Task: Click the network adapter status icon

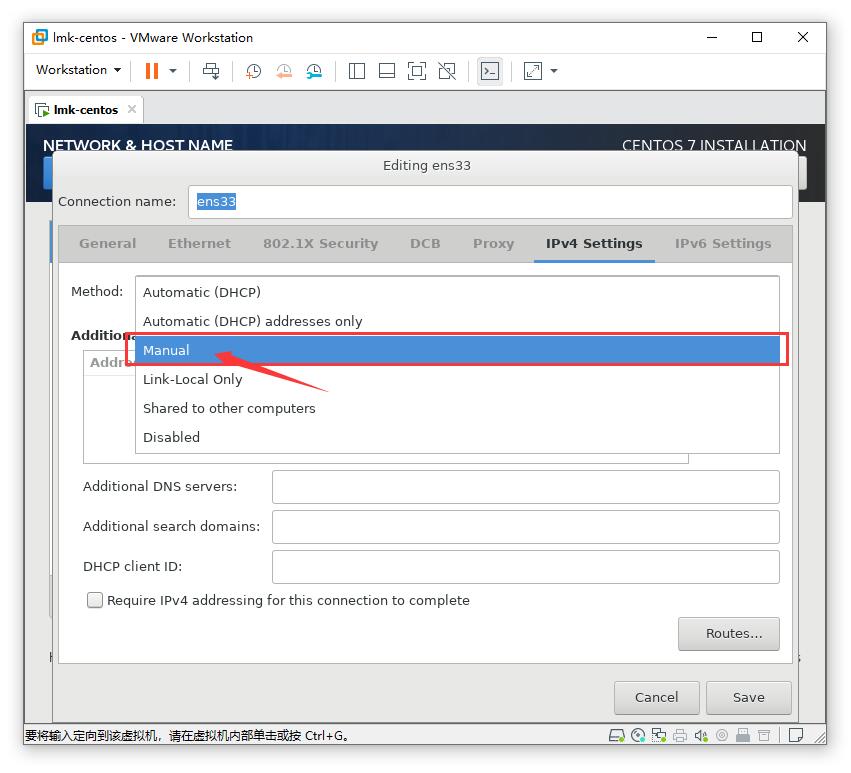Action: click(659, 736)
